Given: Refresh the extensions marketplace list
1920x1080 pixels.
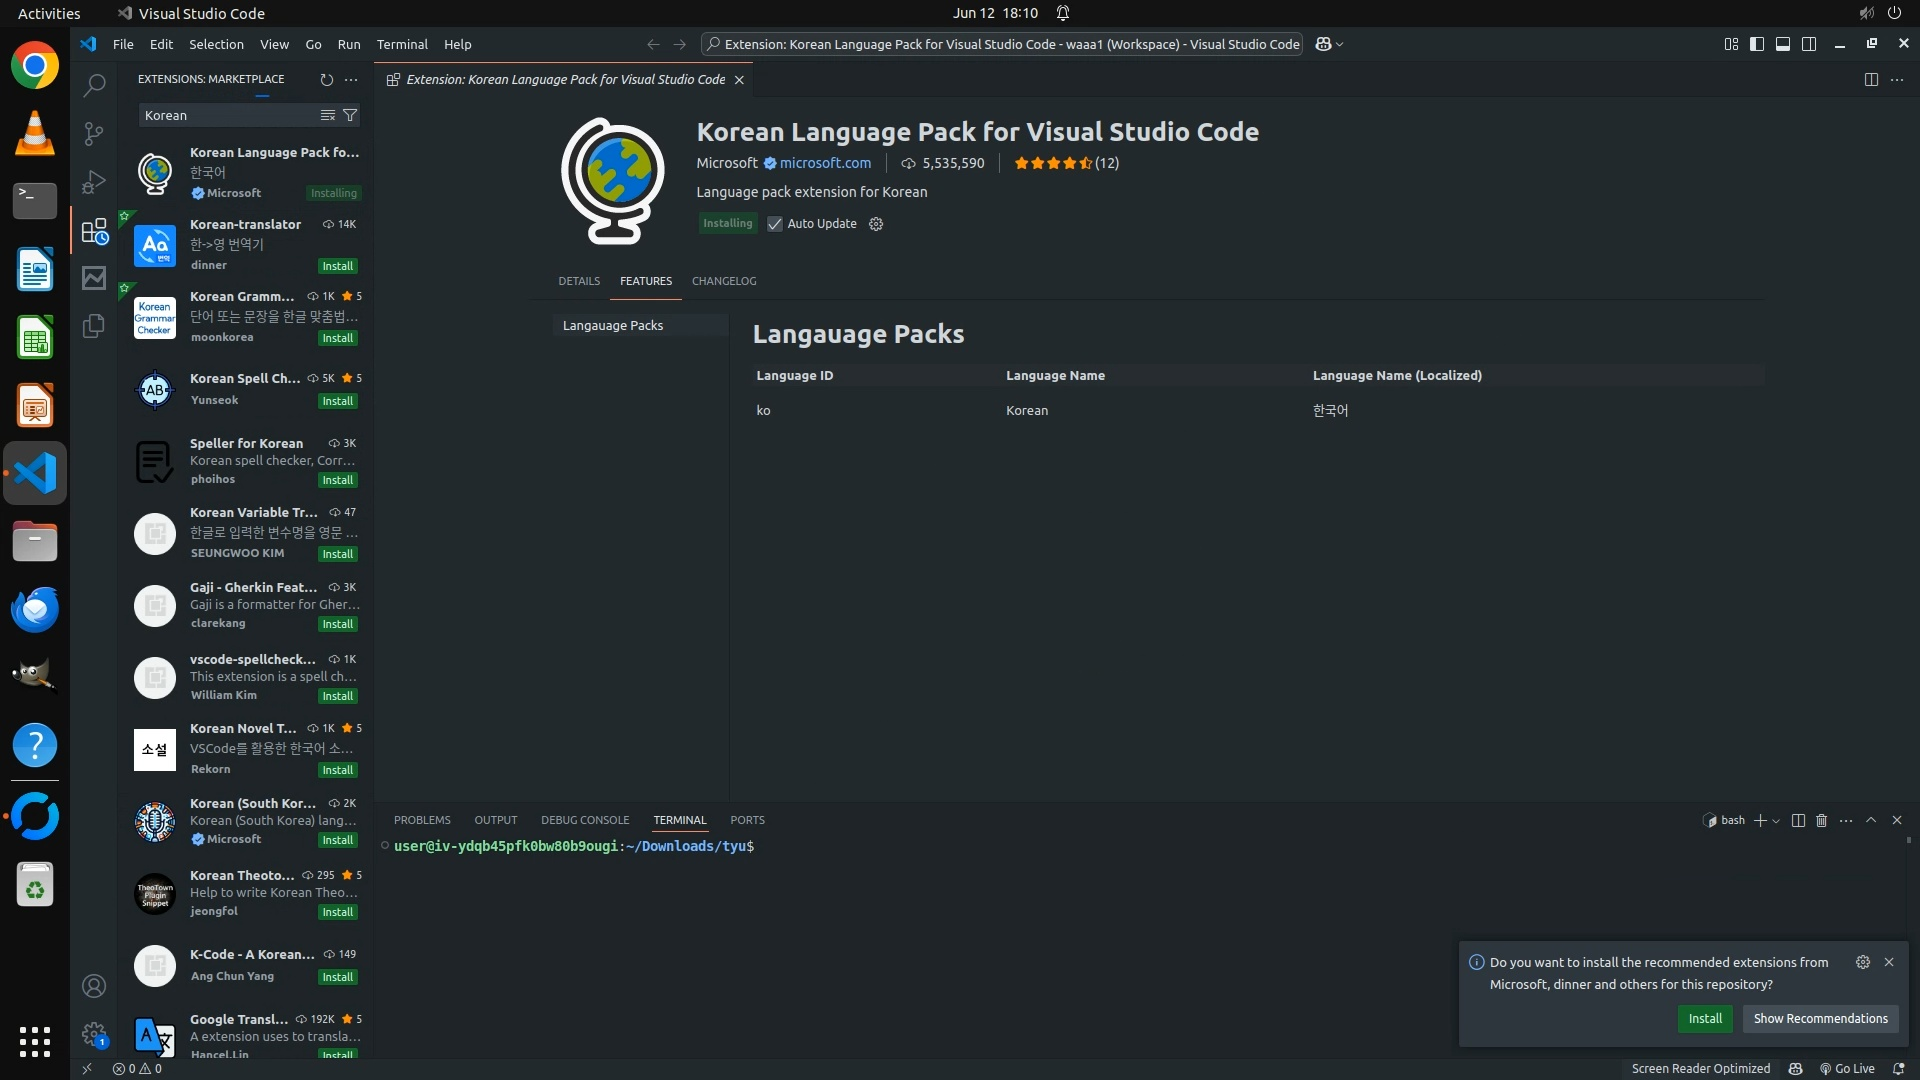Looking at the screenshot, I should (x=326, y=79).
